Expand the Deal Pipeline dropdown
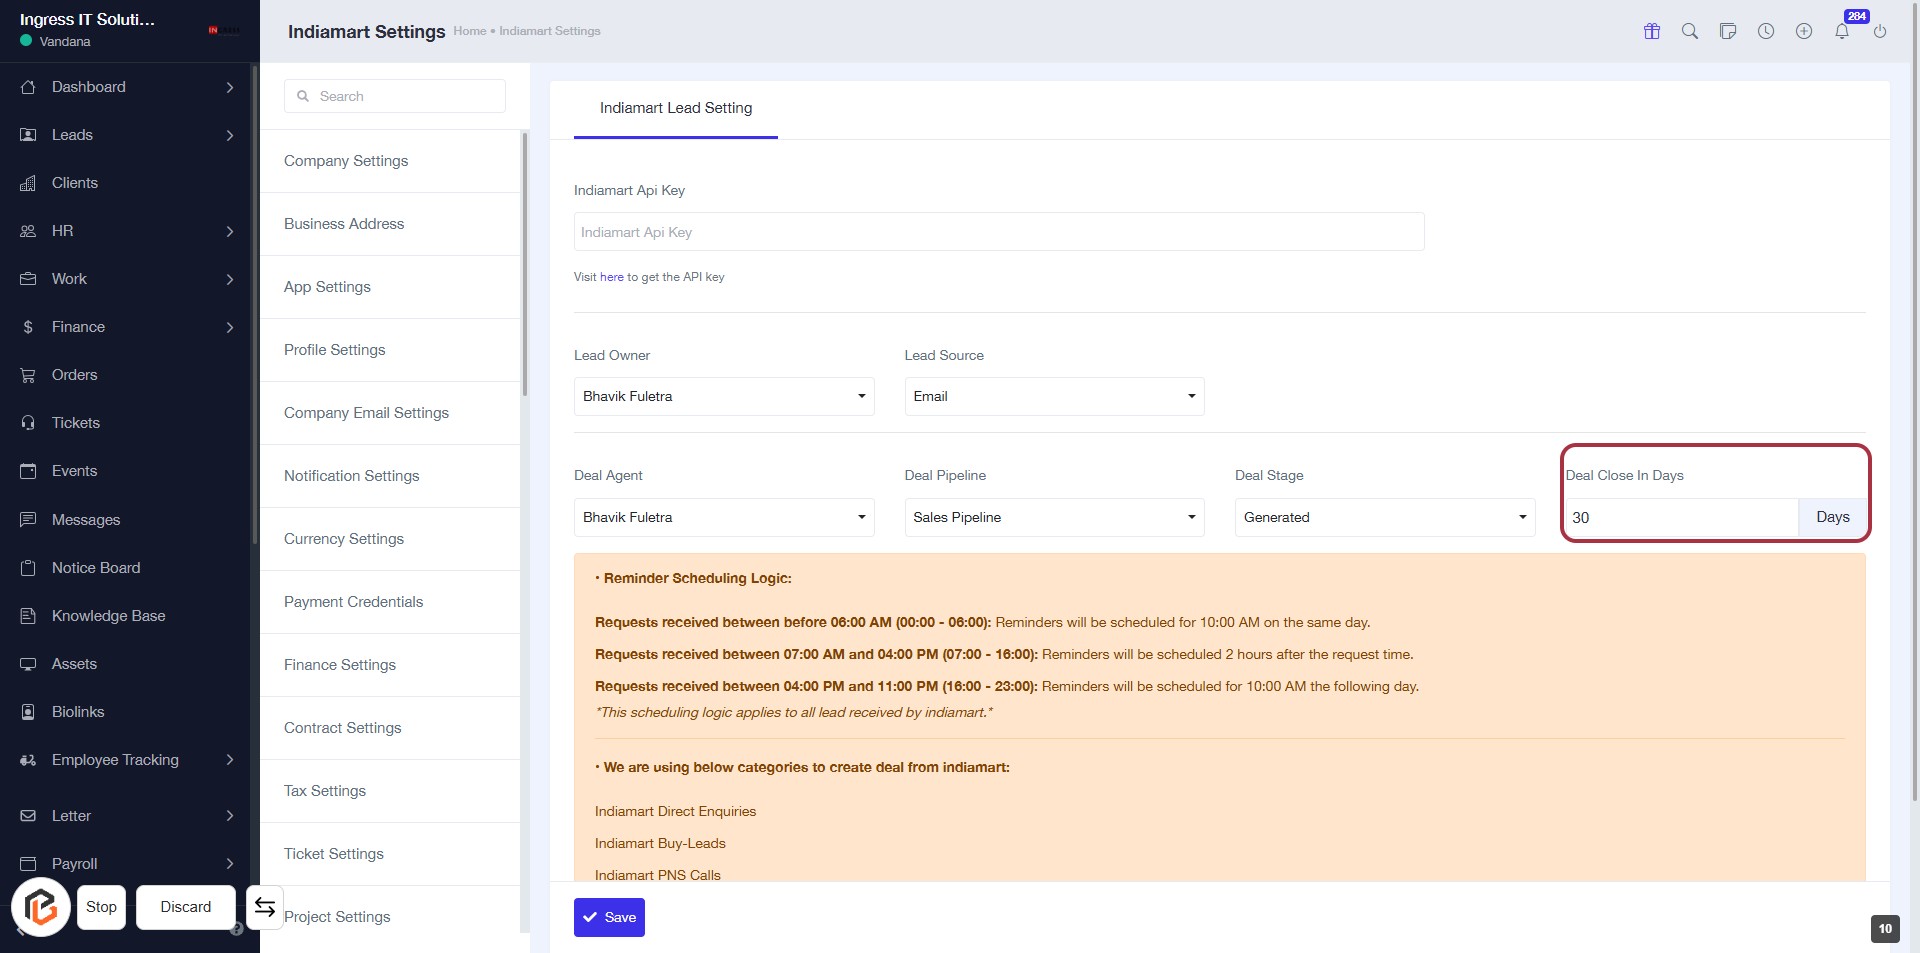Image resolution: width=1920 pixels, height=953 pixels. pos(1053,517)
